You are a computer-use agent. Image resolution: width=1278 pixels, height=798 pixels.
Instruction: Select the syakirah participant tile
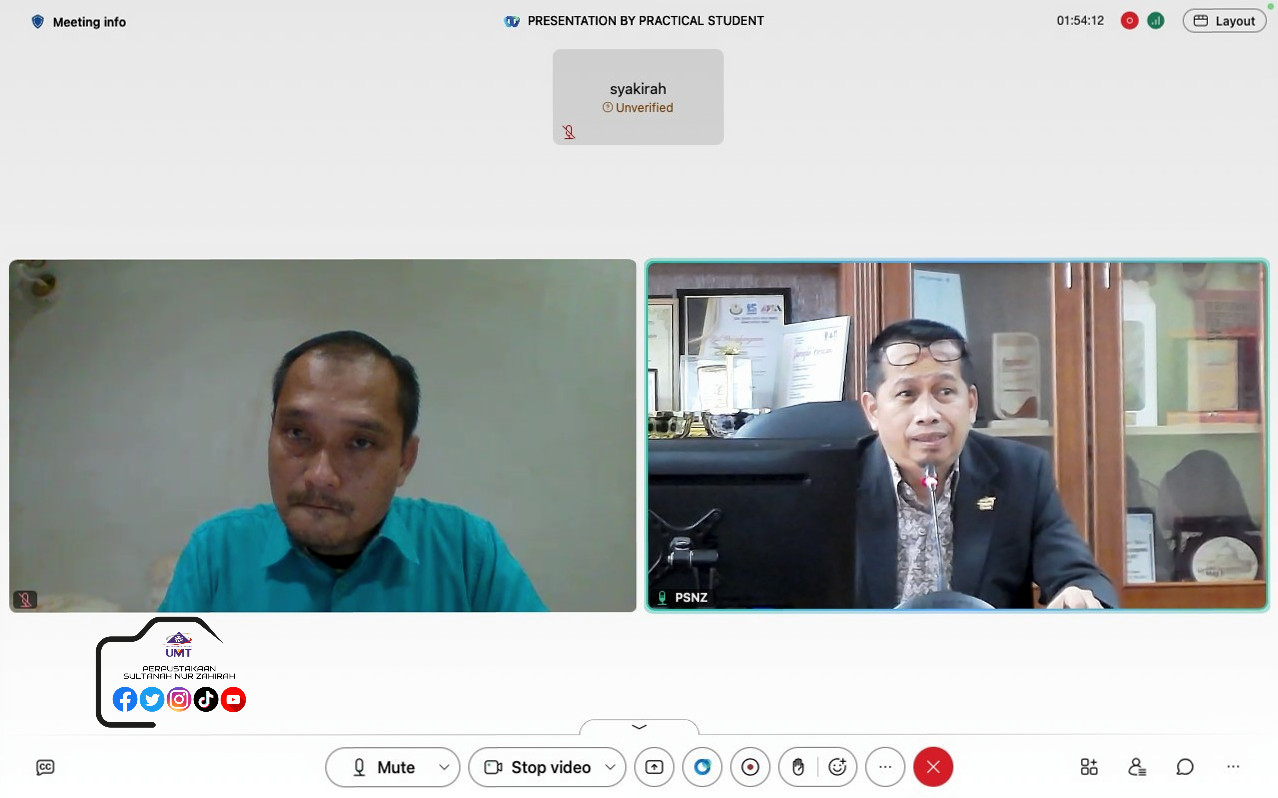[638, 97]
